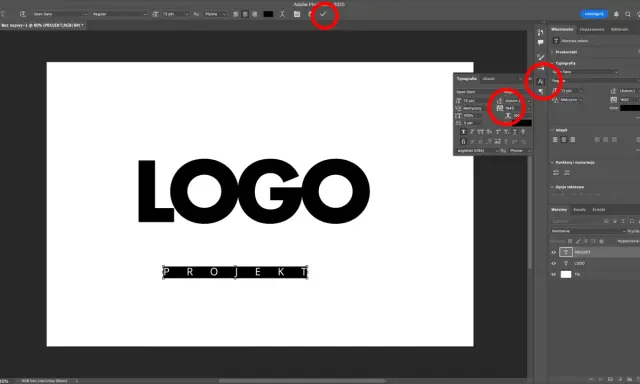Open the 72 pkt size dropdown in options bar
This screenshot has height=384, width=640.
point(175,14)
